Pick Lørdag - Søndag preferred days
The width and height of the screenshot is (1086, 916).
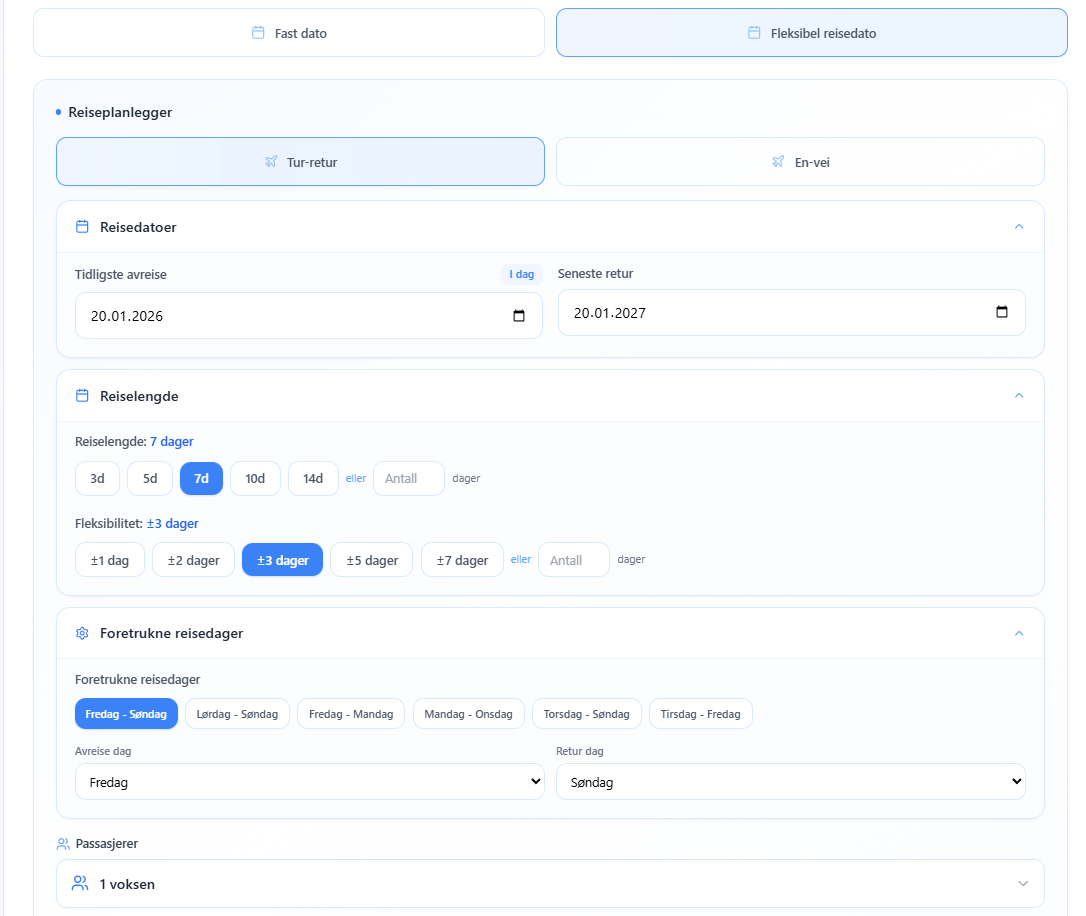[237, 714]
